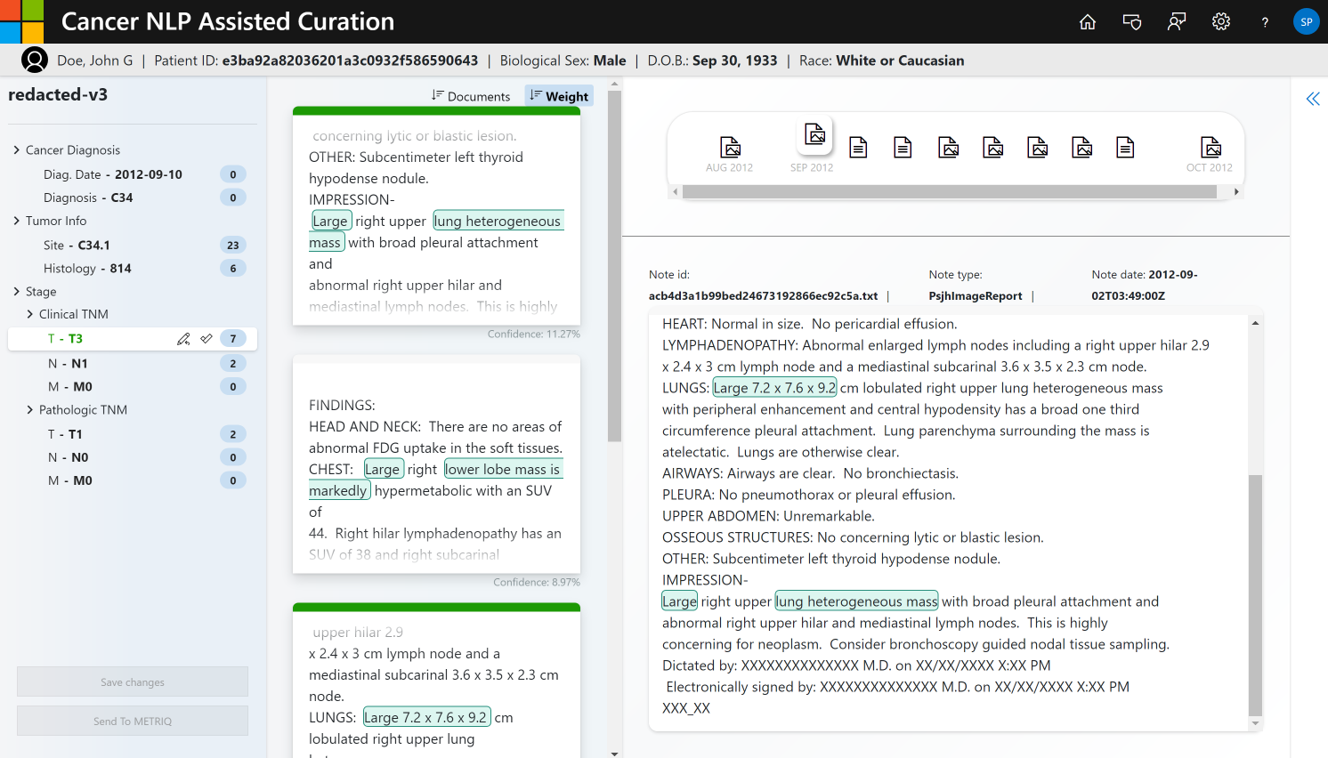Click the Send To METRIQ button

(x=132, y=721)
